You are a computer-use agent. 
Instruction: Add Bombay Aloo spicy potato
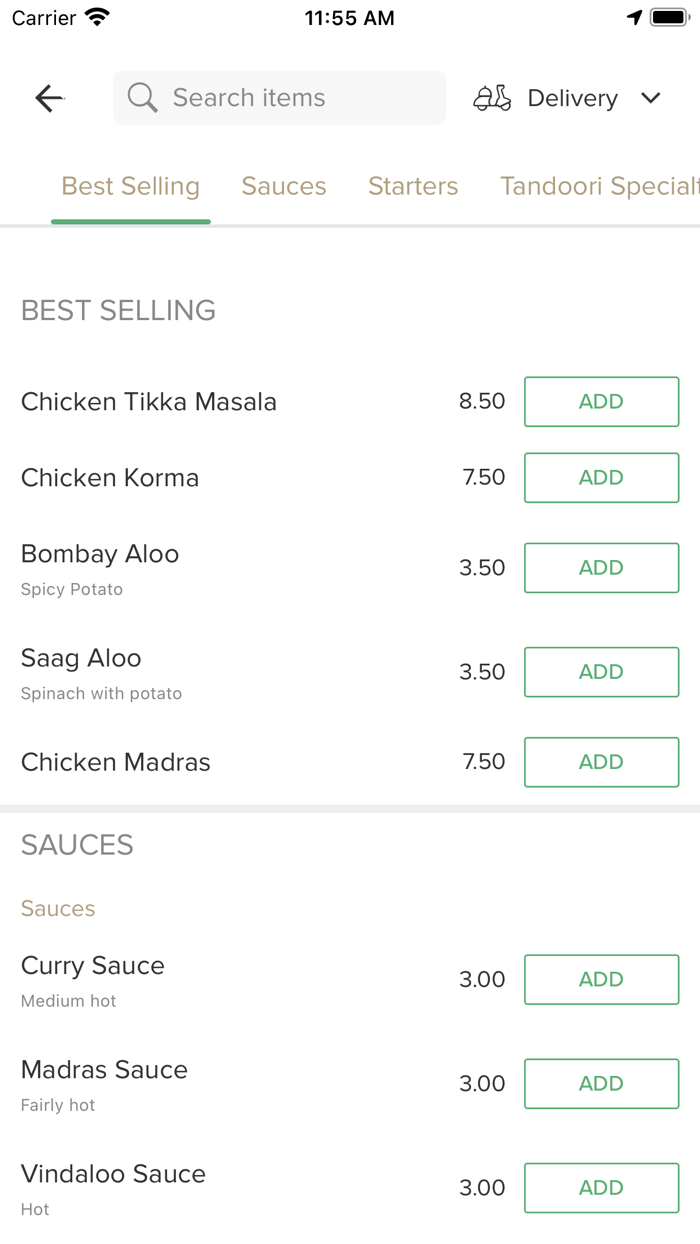click(x=601, y=567)
